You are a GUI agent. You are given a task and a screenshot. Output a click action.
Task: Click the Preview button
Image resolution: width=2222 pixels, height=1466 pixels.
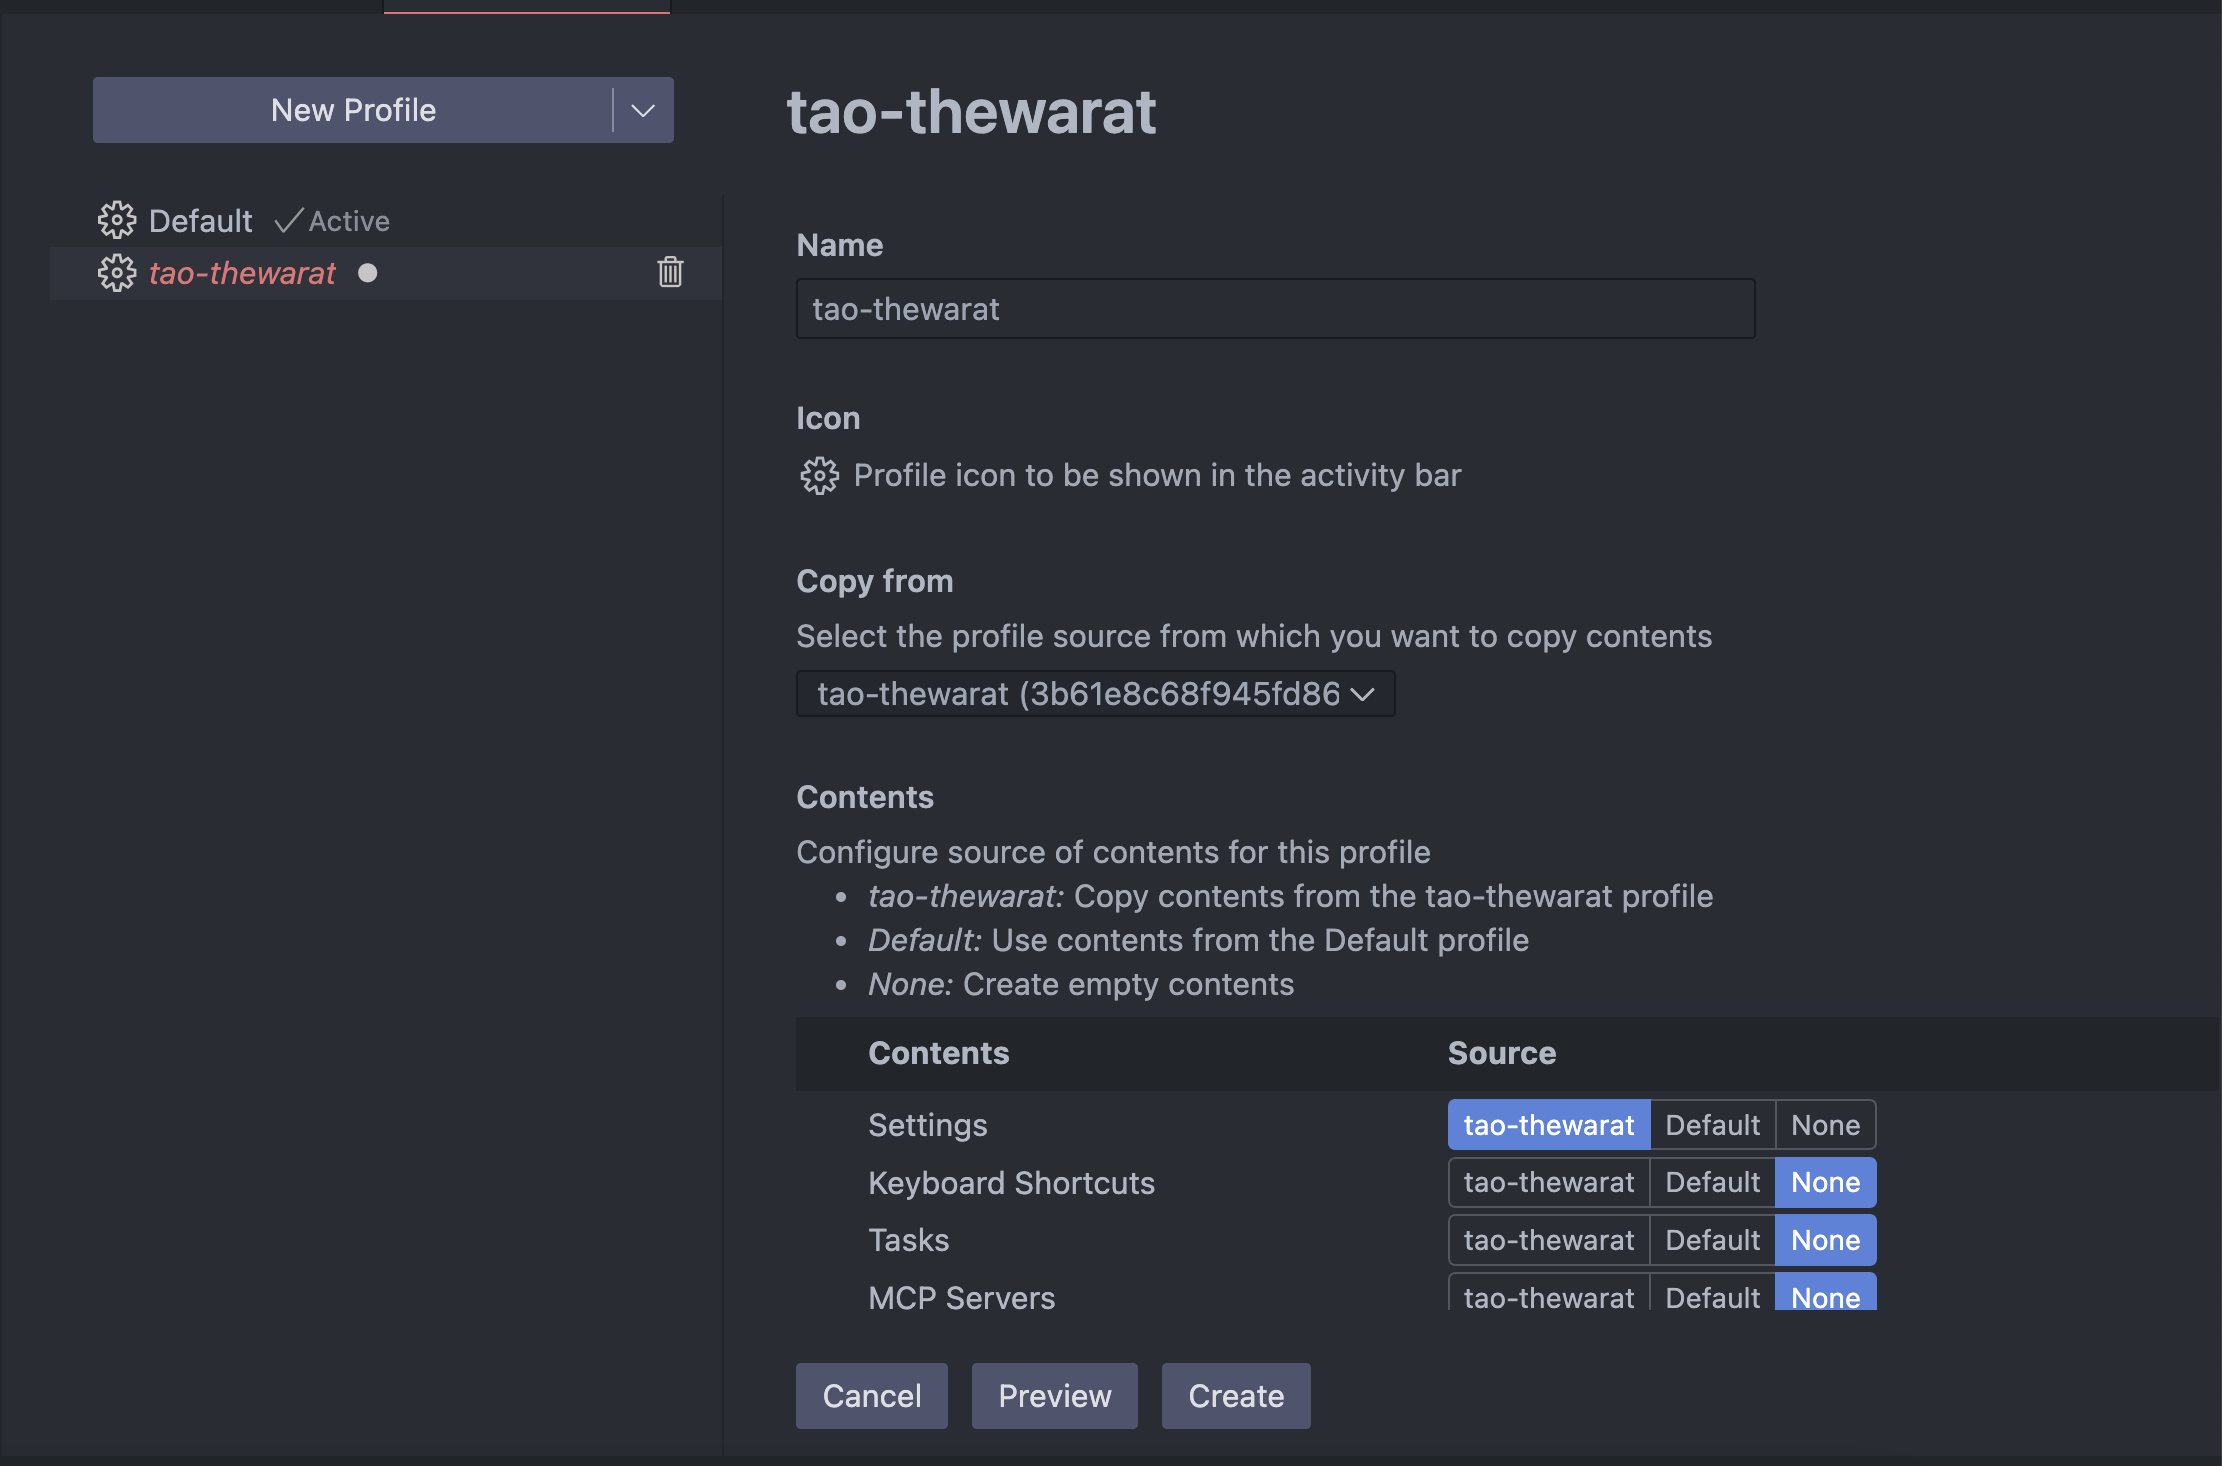tap(1055, 1396)
